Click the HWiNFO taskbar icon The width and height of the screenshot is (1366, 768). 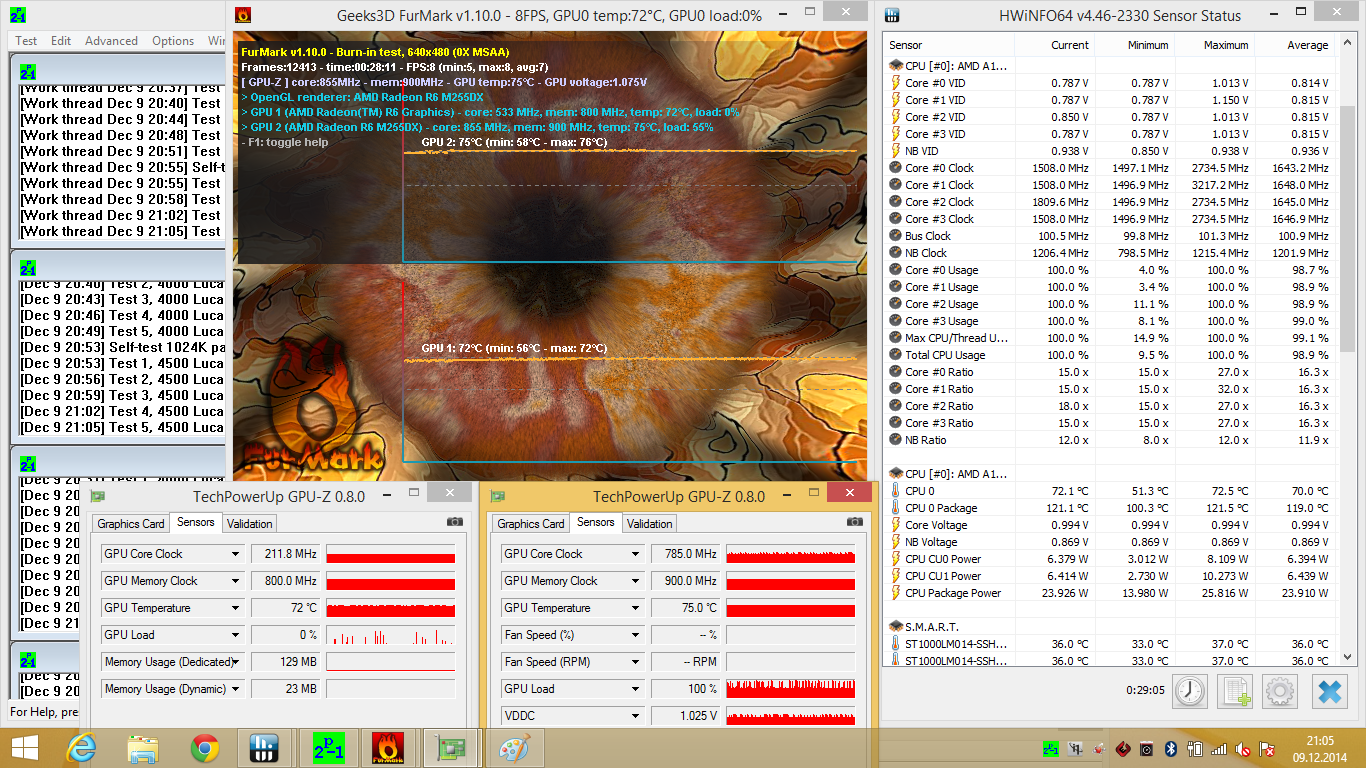(x=266, y=748)
